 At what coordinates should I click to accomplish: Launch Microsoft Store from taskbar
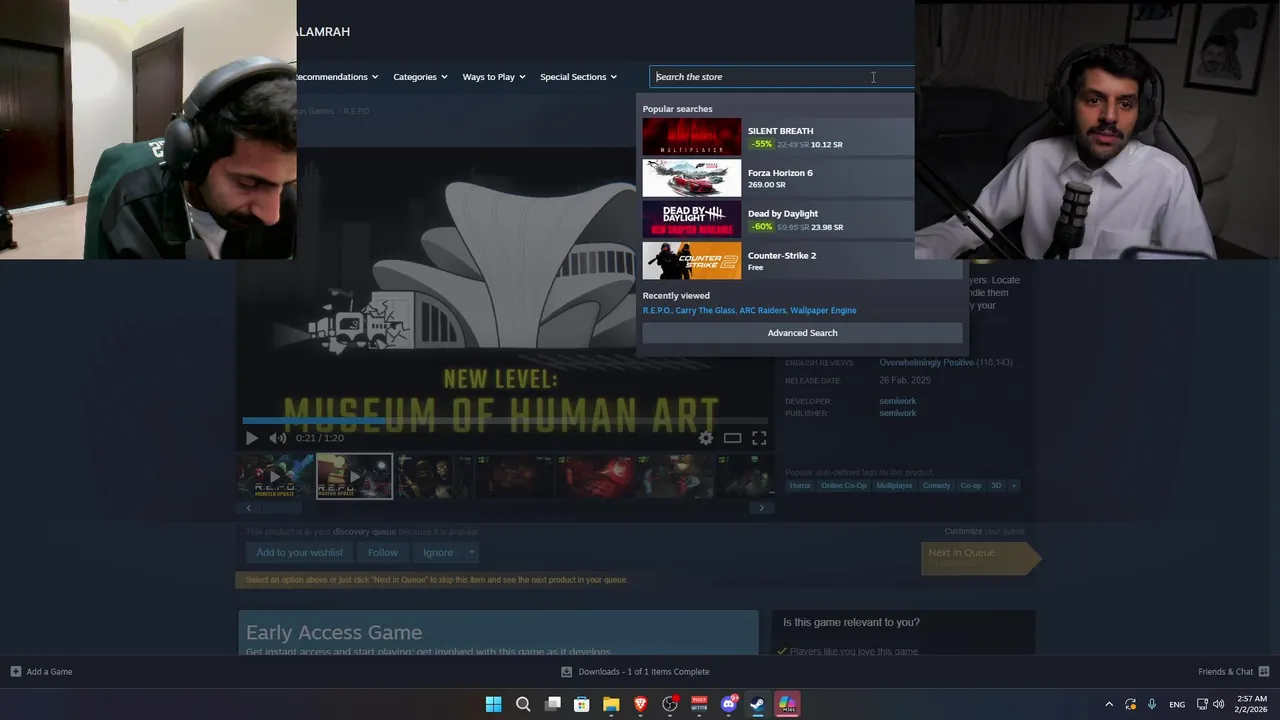tap(581, 704)
